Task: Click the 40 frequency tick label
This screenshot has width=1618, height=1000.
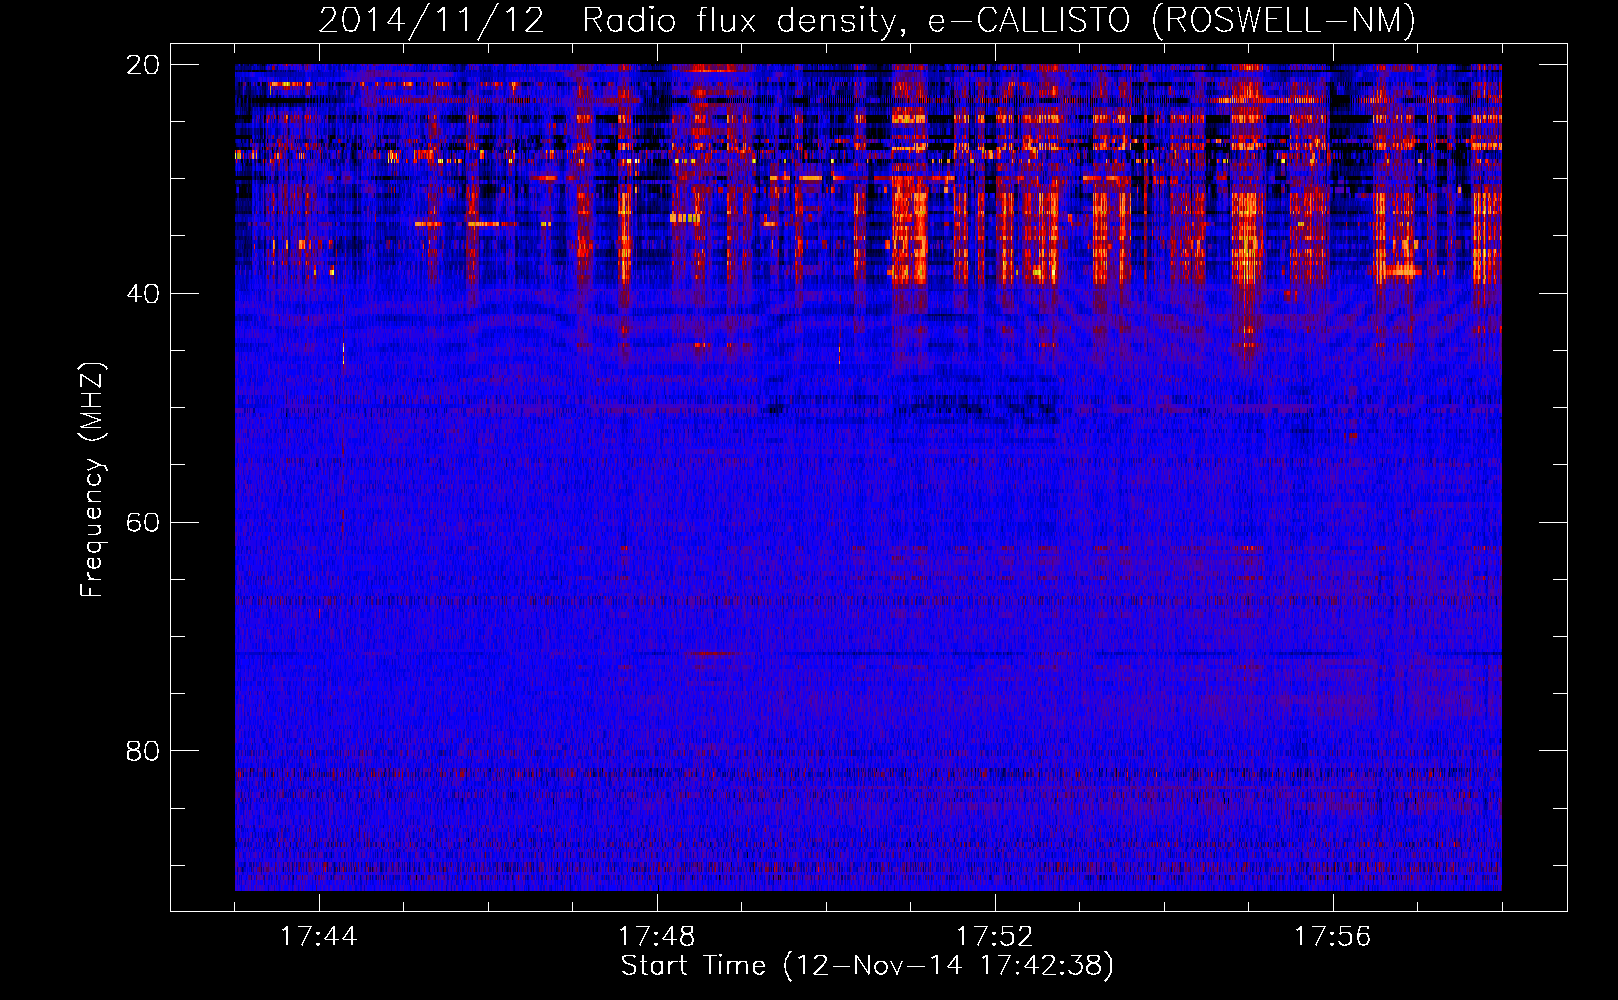Action: [x=143, y=294]
